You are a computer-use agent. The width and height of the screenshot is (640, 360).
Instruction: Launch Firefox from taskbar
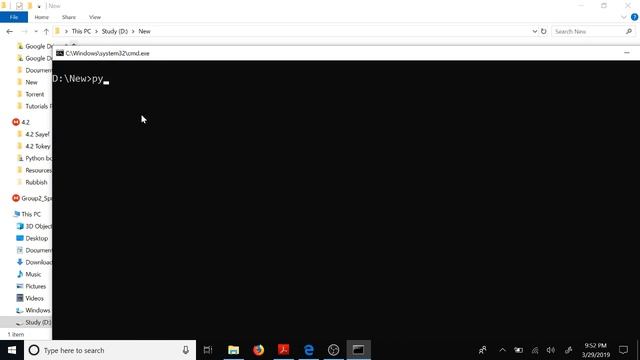pos(258,350)
